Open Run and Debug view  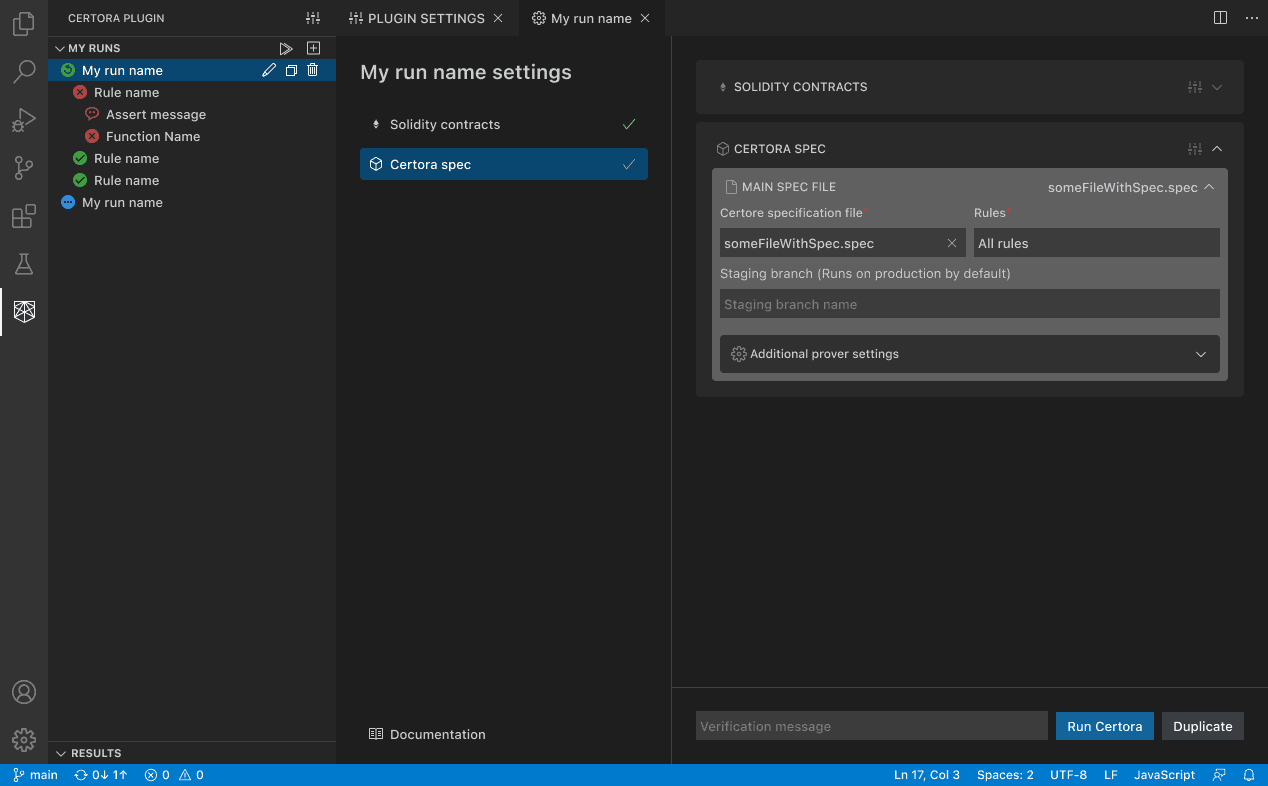pos(24,120)
